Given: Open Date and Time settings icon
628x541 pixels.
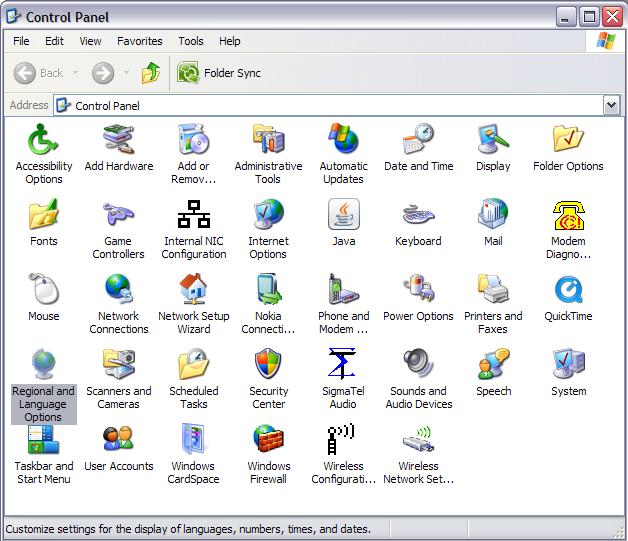Looking at the screenshot, I should click(x=419, y=139).
